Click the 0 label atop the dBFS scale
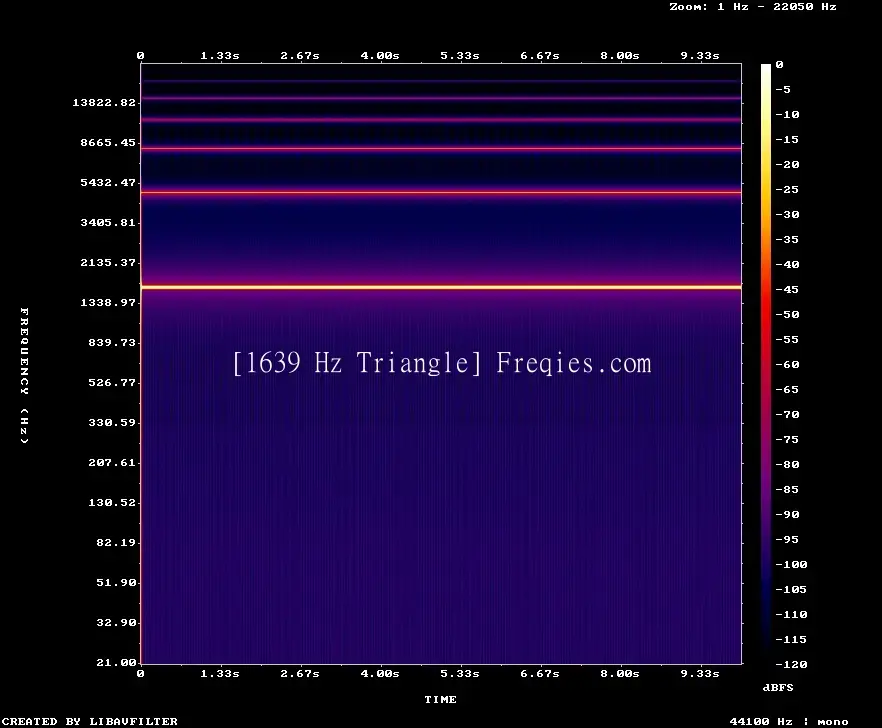This screenshot has width=882, height=728. coord(779,64)
